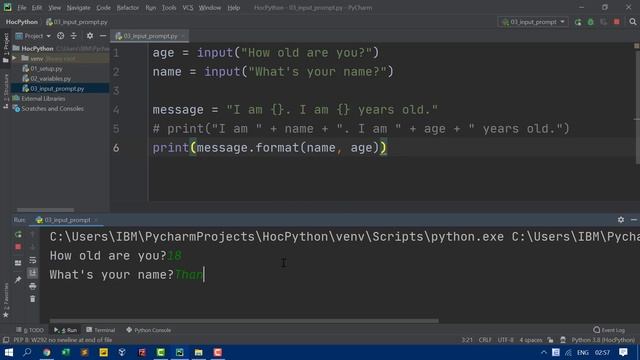This screenshot has height=360, width=640.
Task: Click HocPython breadcrumb in navigation bar
Action: [x=22, y=22]
